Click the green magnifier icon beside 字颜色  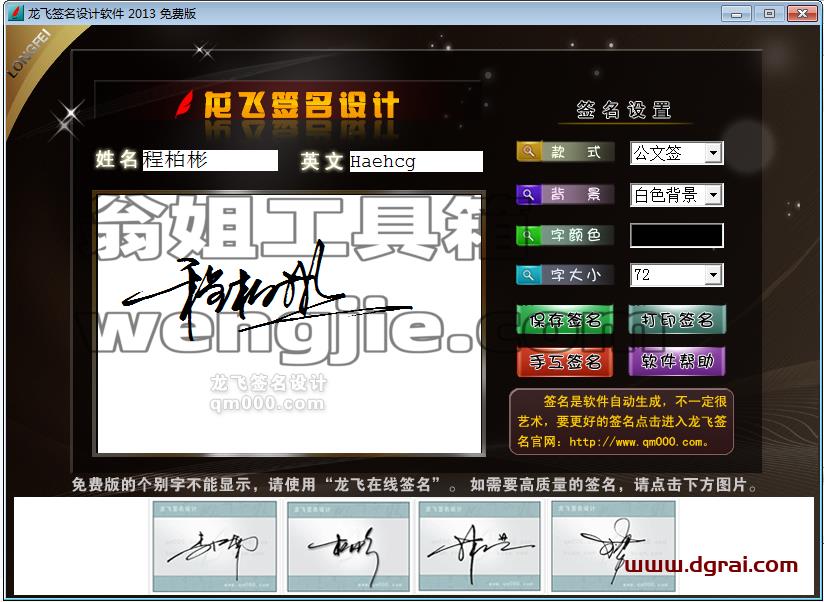(x=528, y=235)
